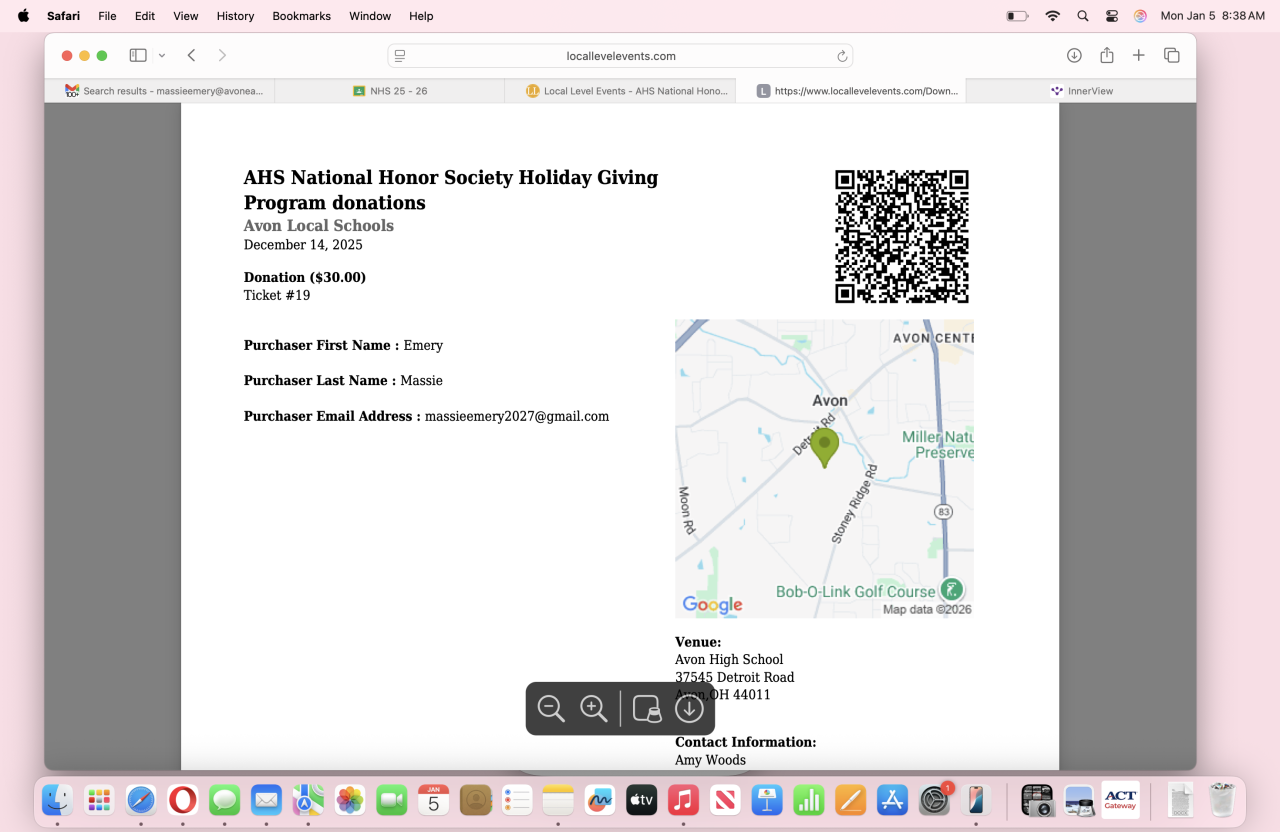Open Freeform from the Dock
This screenshot has height=832, width=1280.
tap(600, 800)
